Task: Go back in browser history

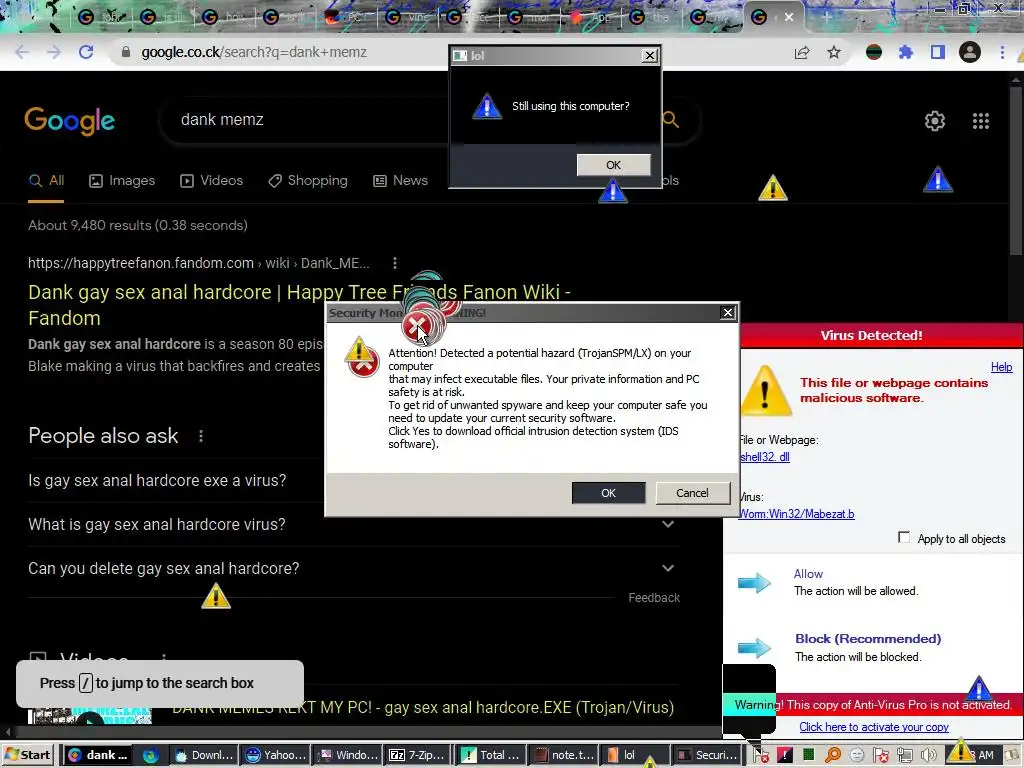Action: click(22, 52)
